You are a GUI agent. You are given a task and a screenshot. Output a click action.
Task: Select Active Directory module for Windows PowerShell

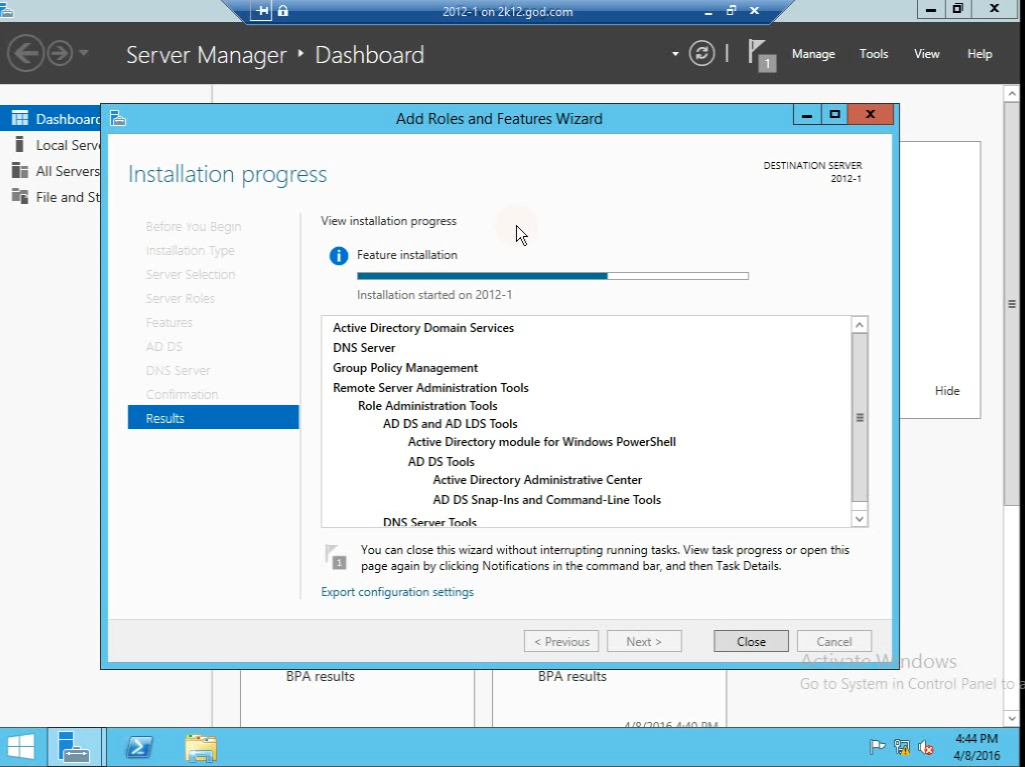click(x=542, y=442)
